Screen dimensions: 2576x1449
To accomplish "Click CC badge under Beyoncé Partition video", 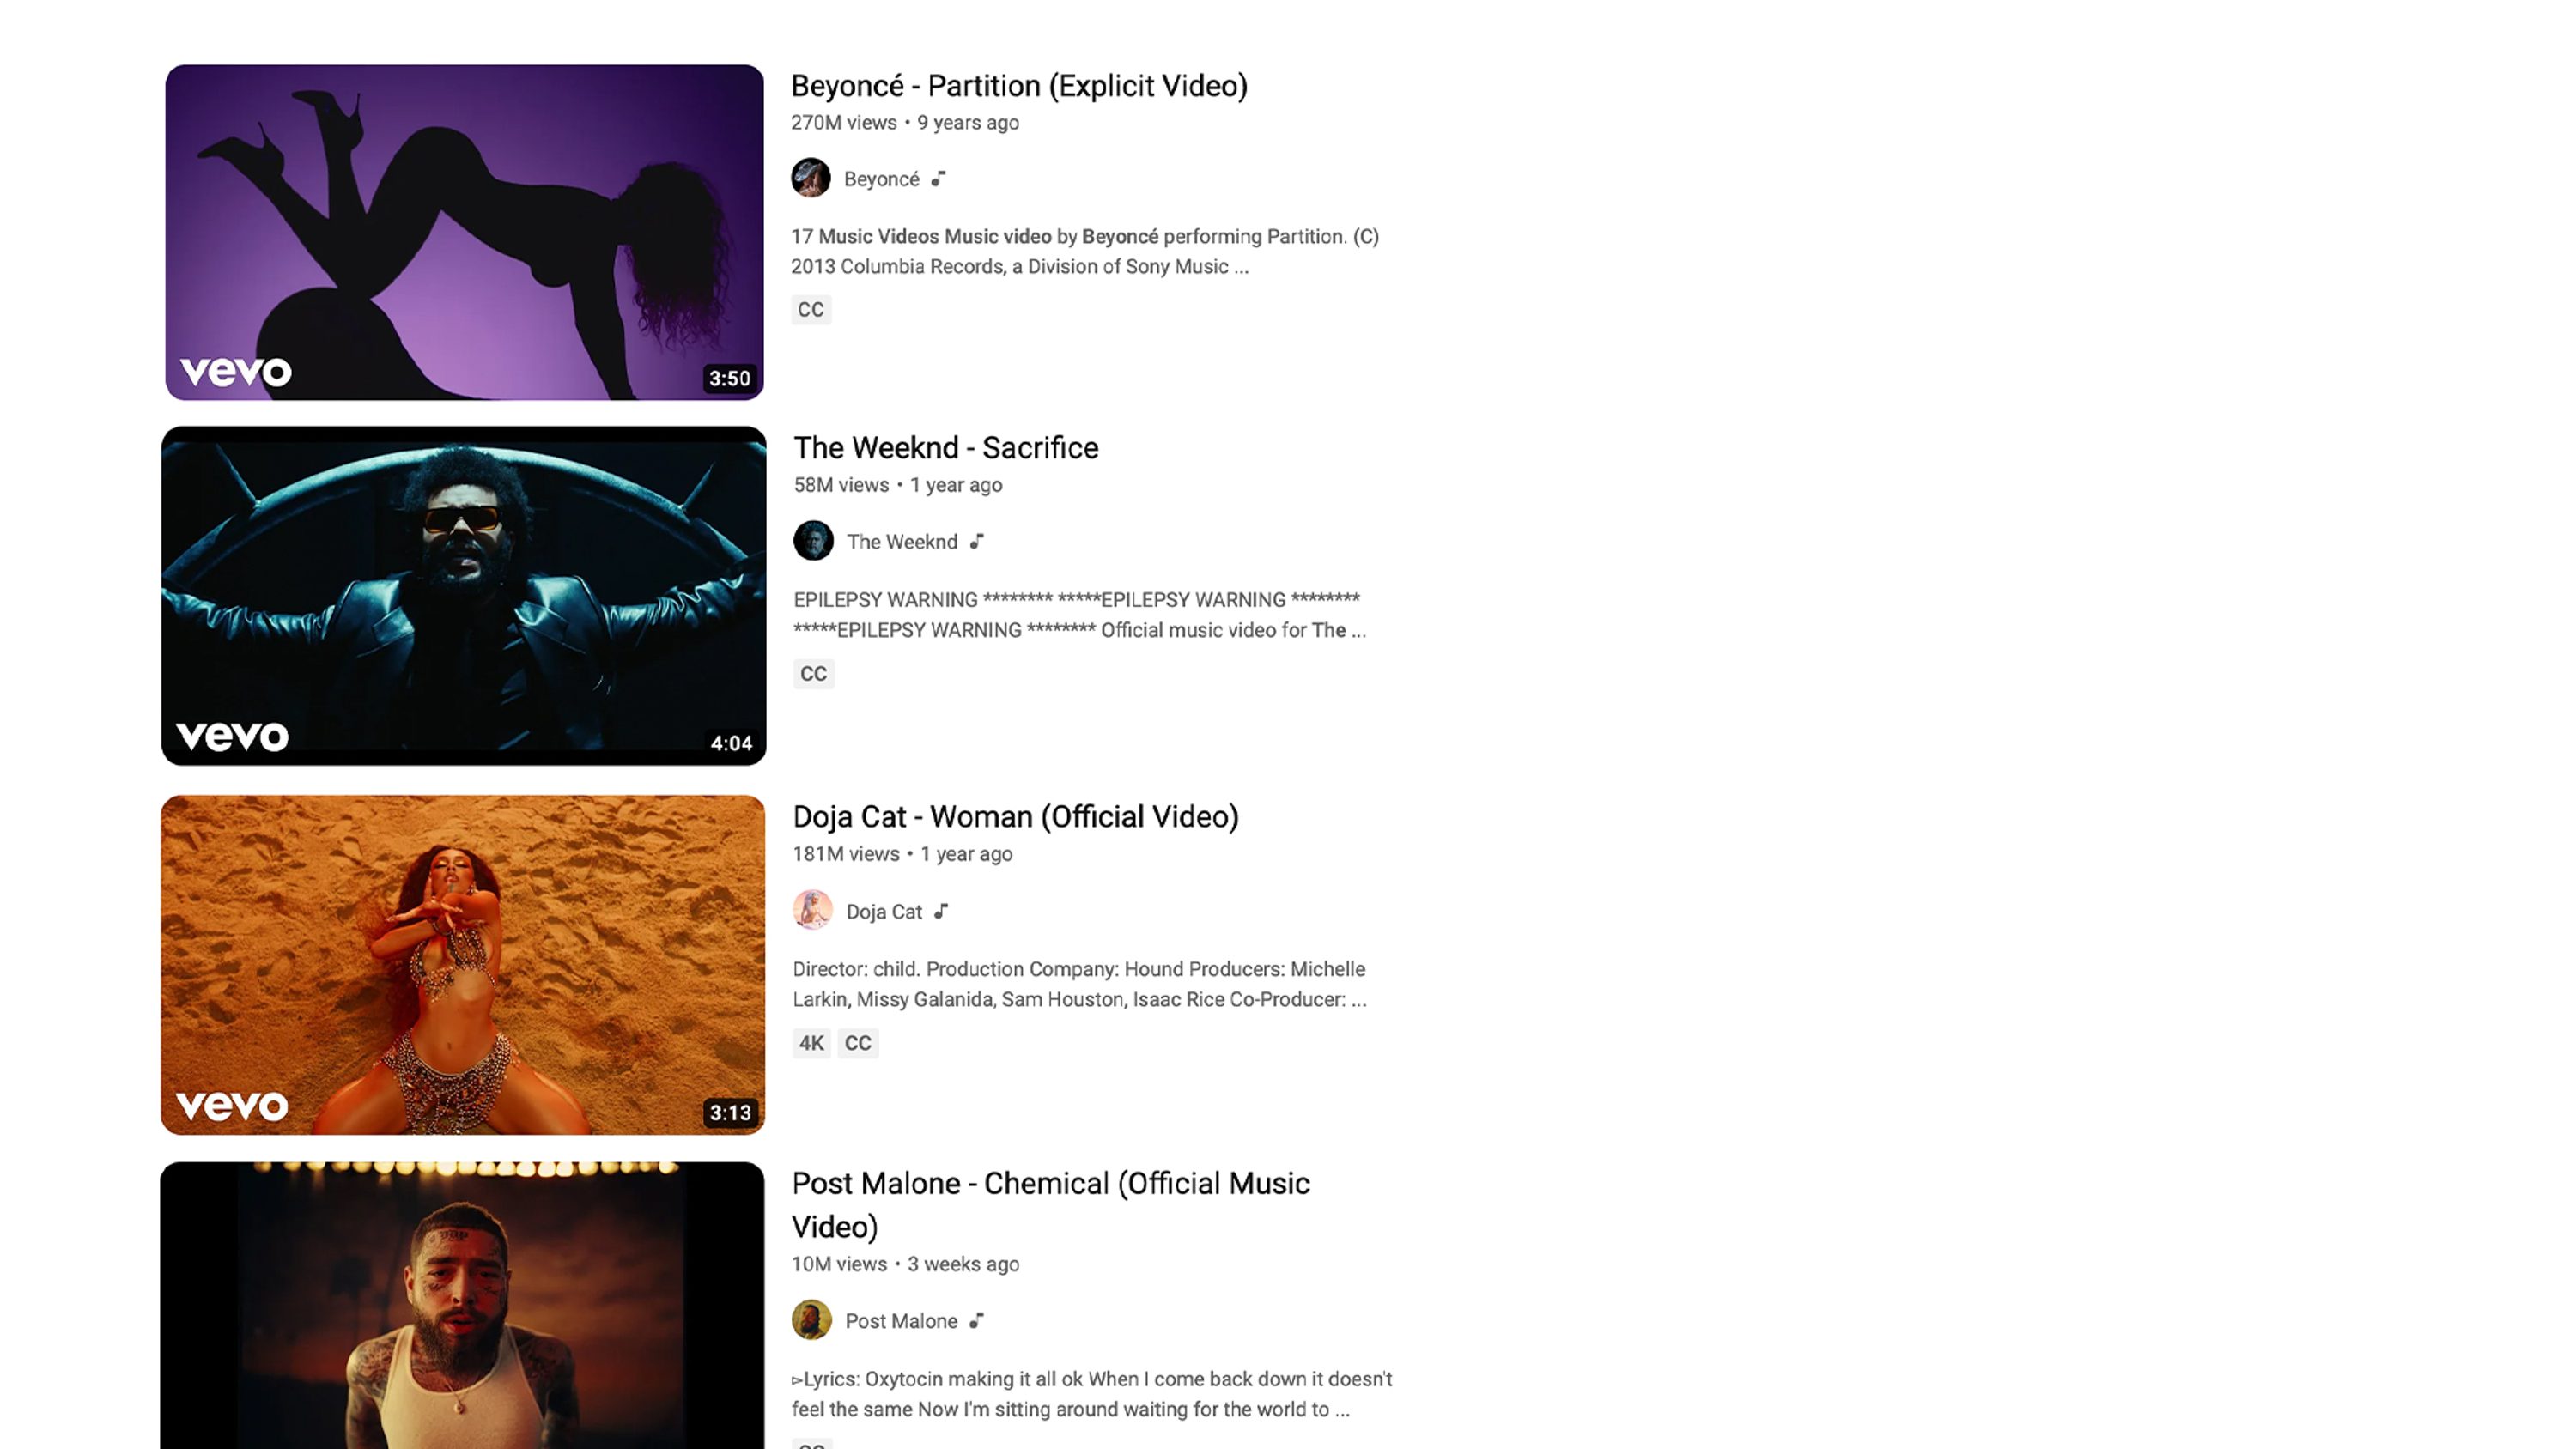I will (x=811, y=309).
